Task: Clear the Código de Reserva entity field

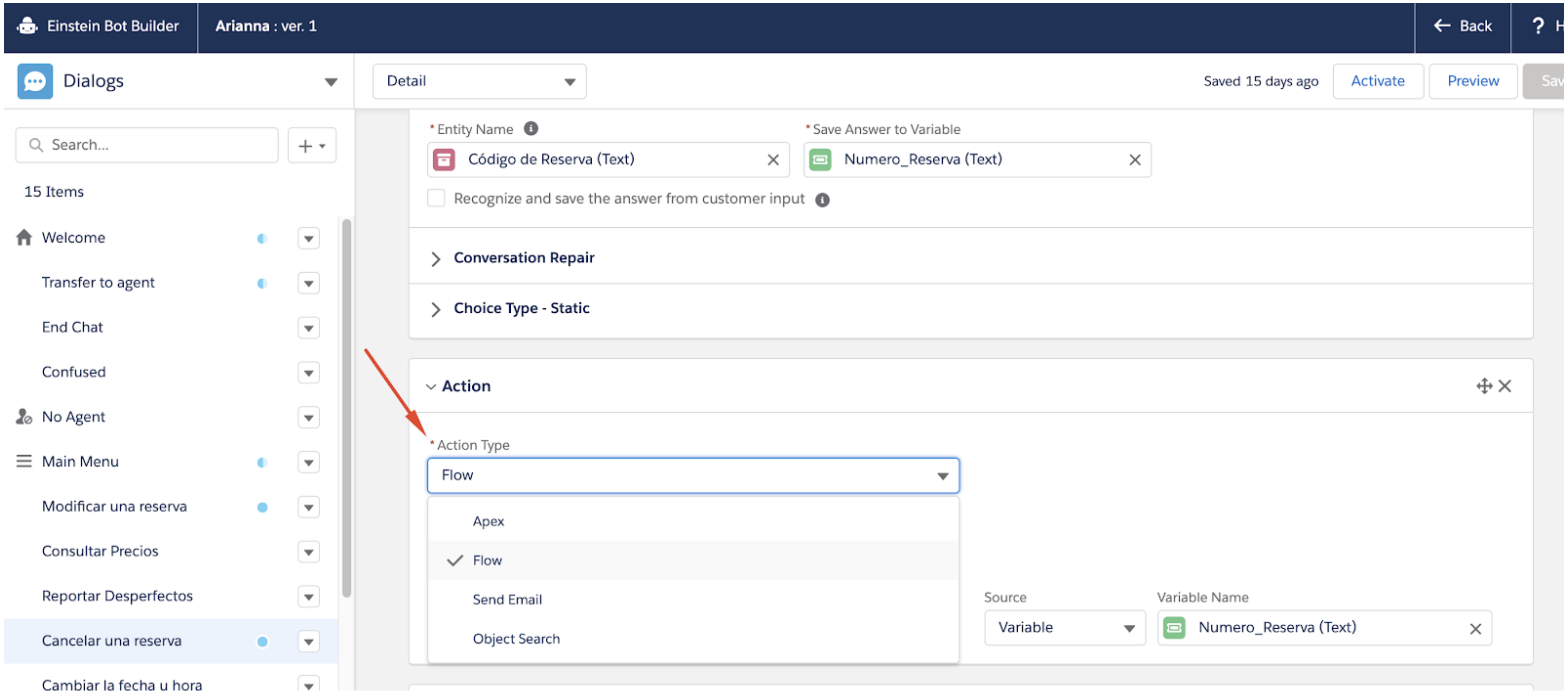Action: 773,160
